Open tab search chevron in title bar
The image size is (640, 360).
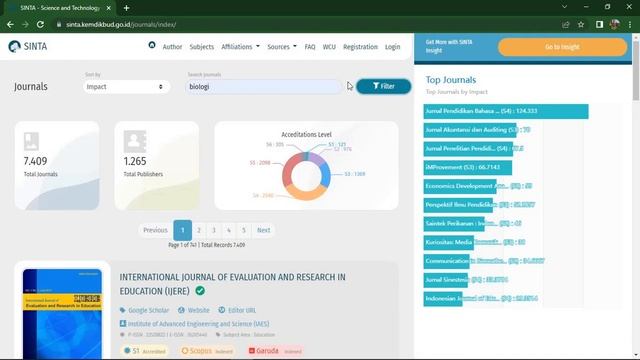564,7
